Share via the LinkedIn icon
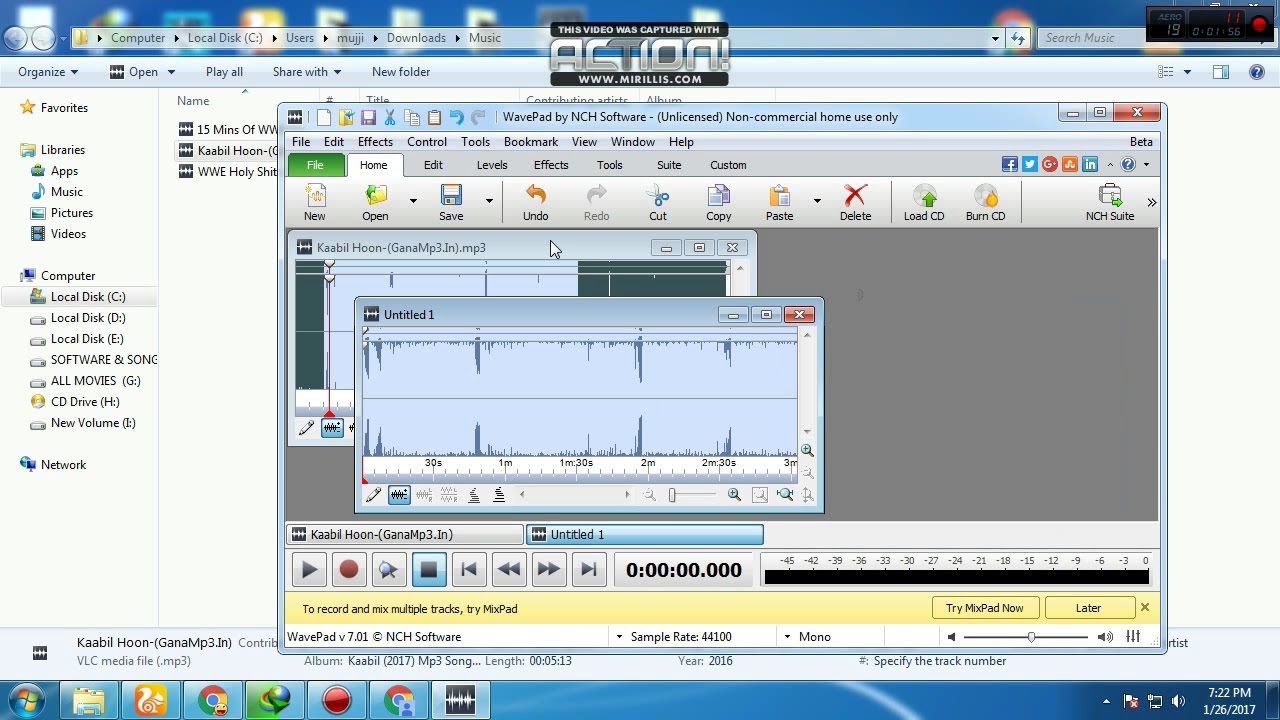Viewport: 1280px width, 720px height. click(x=1089, y=165)
